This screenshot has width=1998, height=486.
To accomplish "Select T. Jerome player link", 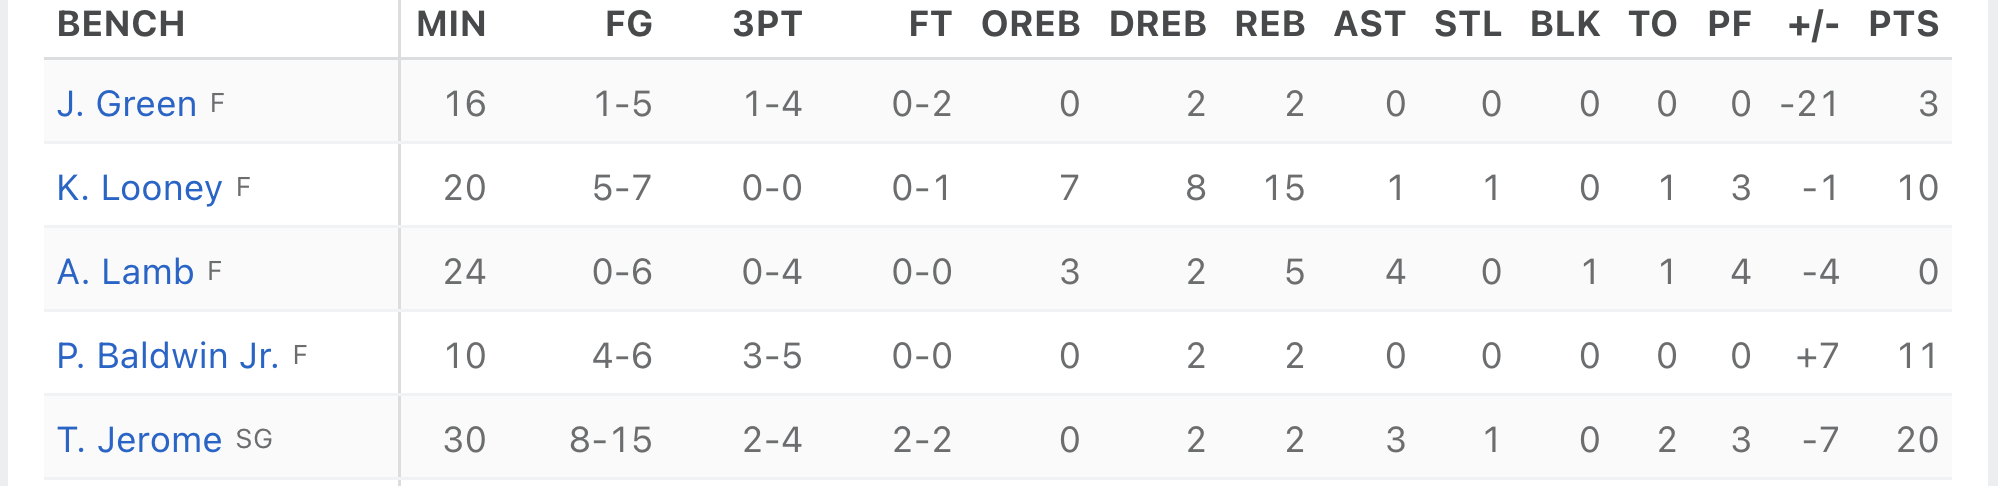I will point(140,440).
